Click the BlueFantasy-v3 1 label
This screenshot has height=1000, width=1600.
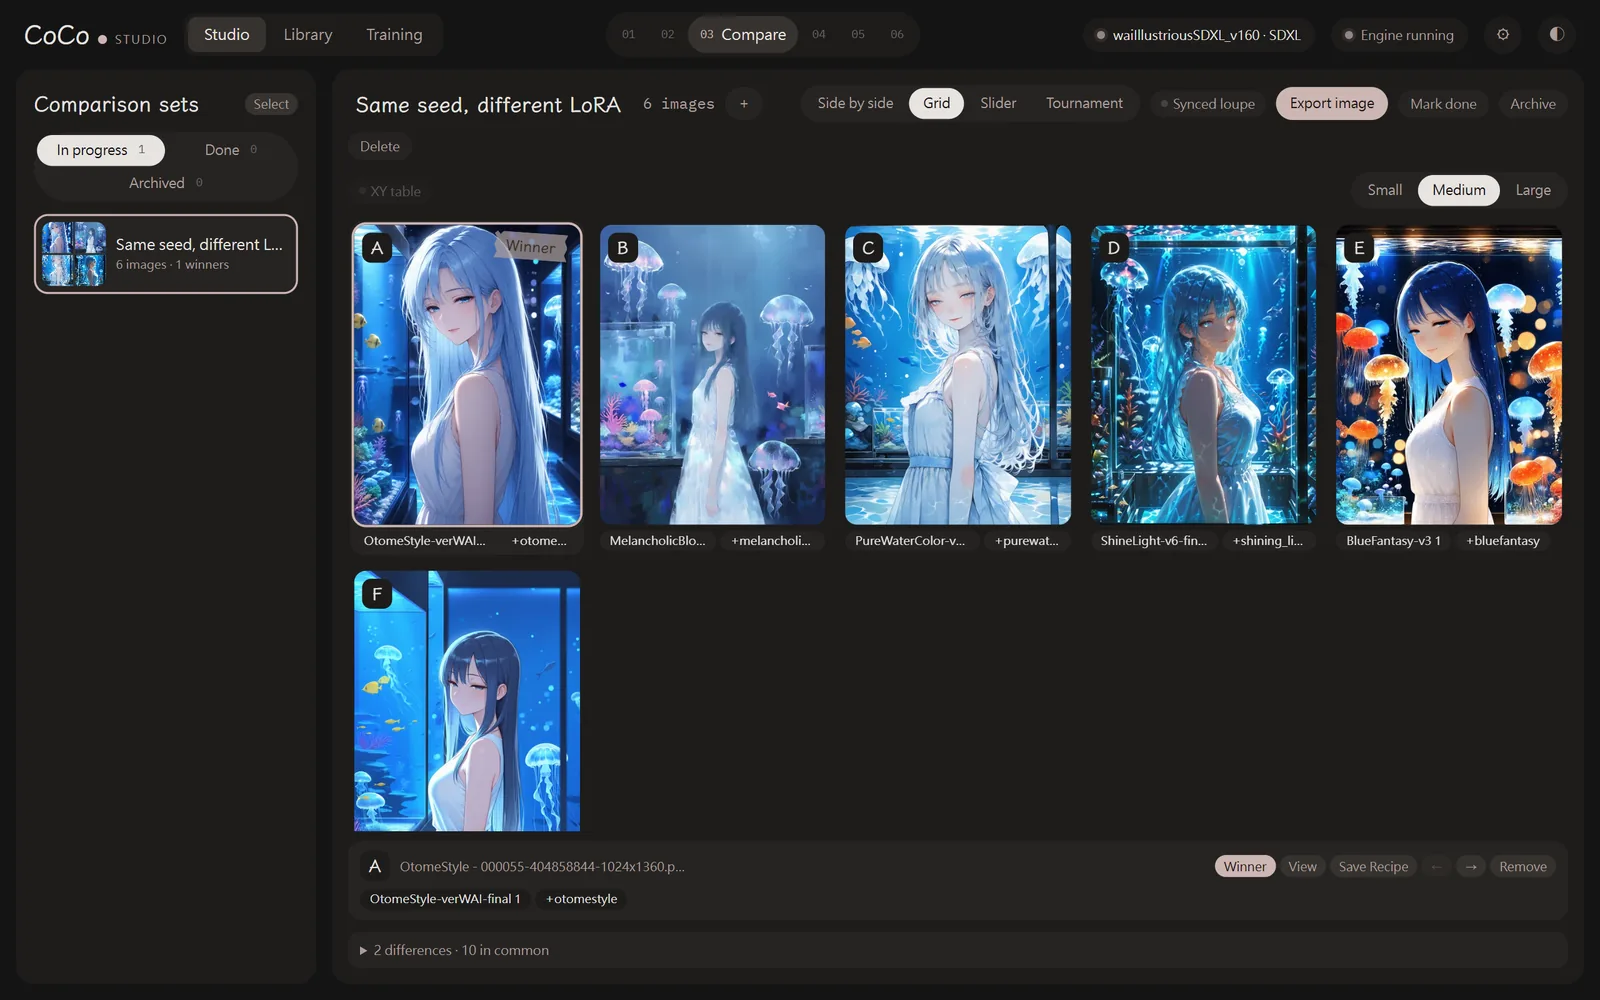(1394, 540)
